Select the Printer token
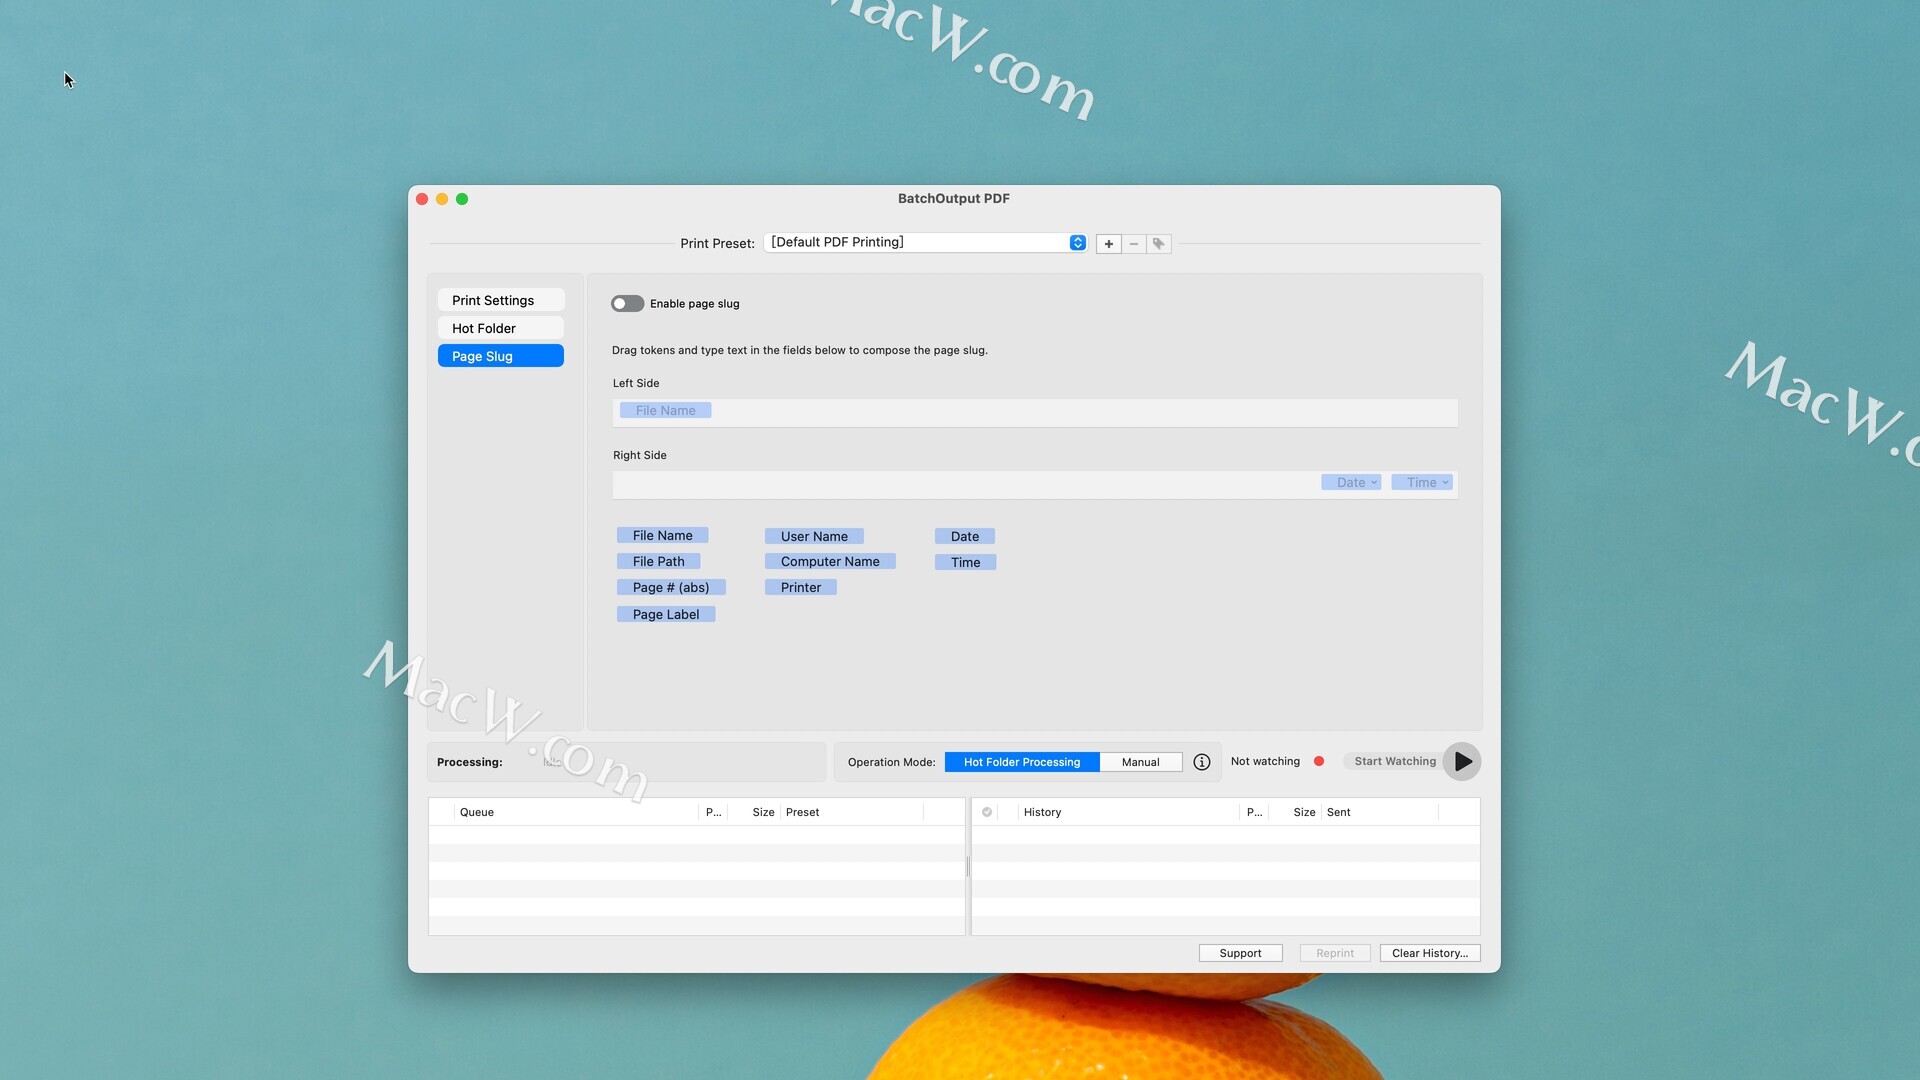This screenshot has height=1080, width=1920. tap(801, 588)
